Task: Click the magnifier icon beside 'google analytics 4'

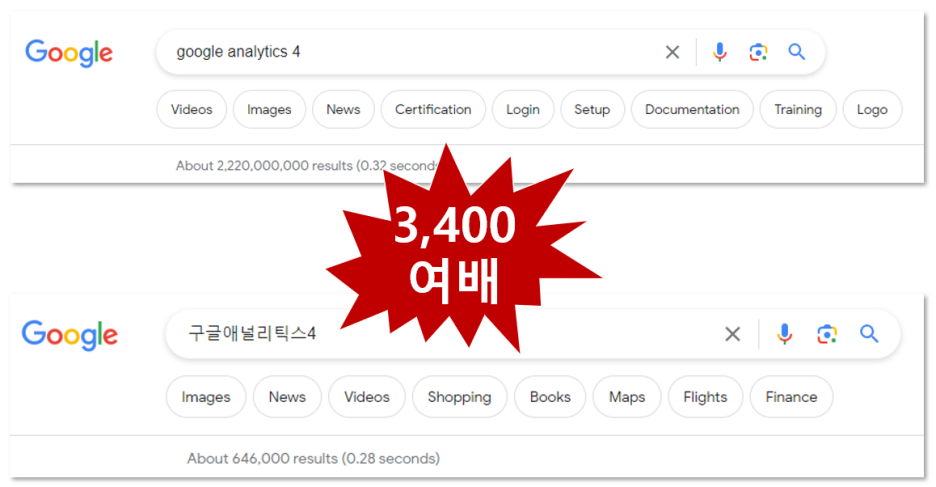Action: point(797,52)
